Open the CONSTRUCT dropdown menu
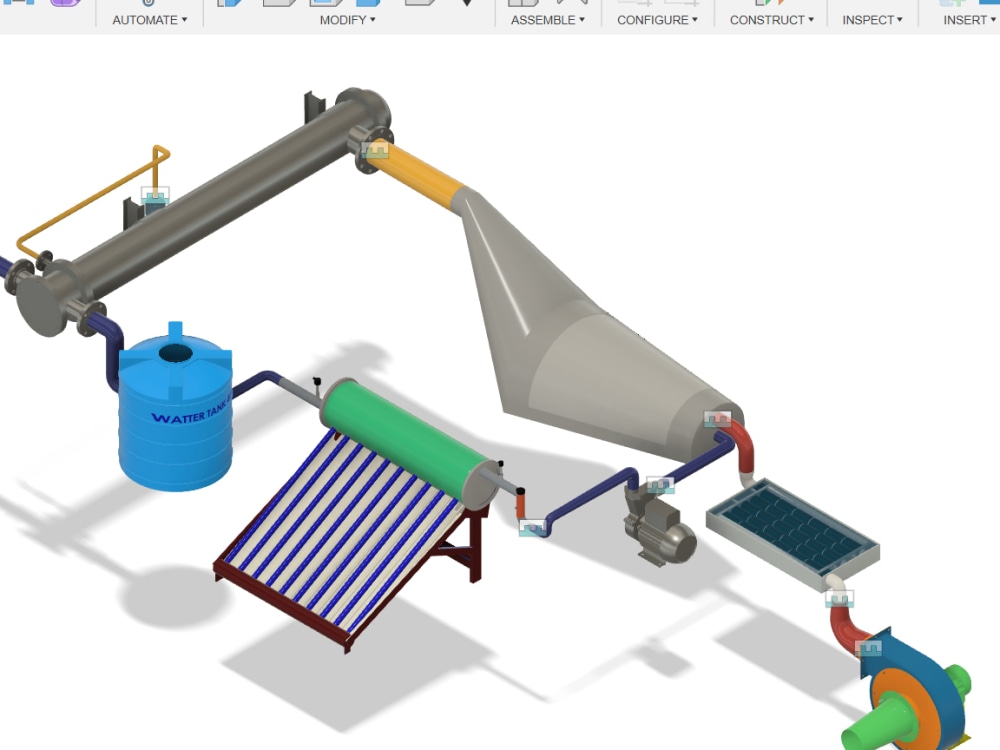The image size is (1000, 750). [772, 20]
